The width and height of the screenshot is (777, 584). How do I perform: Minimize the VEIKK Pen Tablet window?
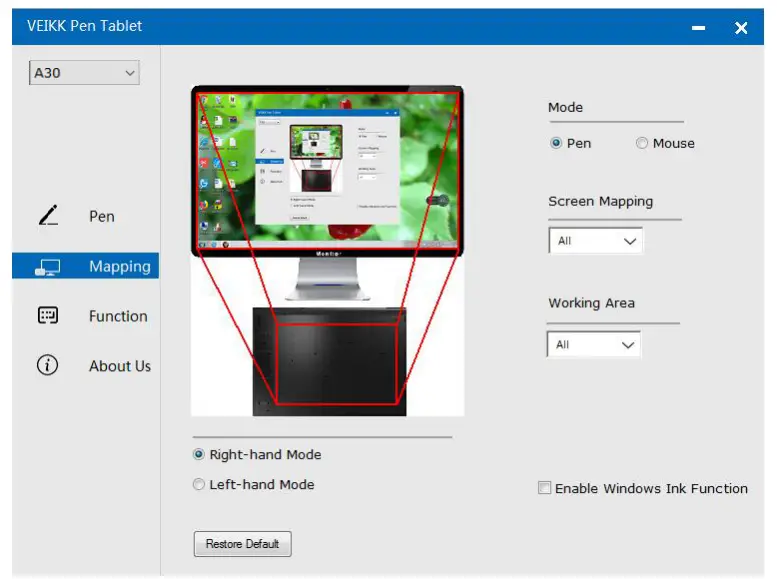tap(699, 28)
